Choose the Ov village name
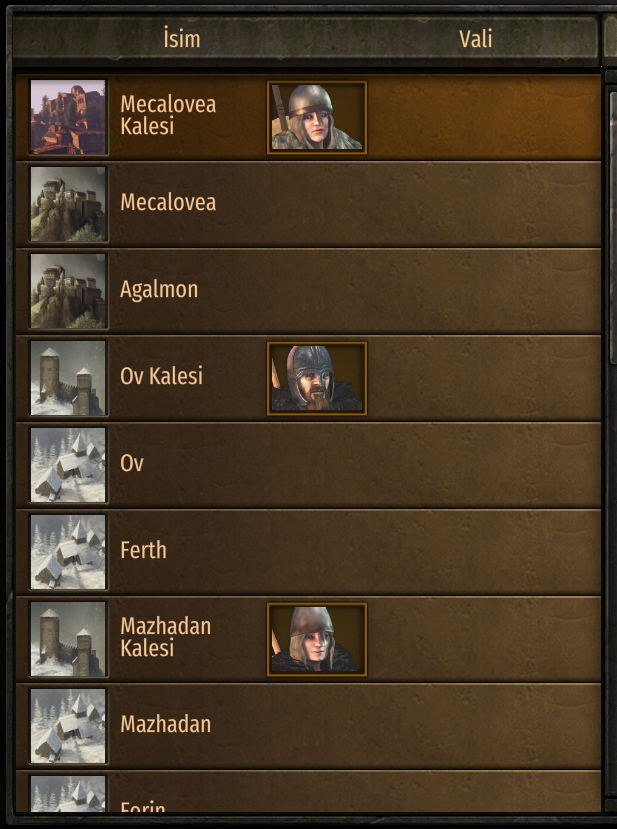Screen dimensions: 617x829 (x=132, y=463)
